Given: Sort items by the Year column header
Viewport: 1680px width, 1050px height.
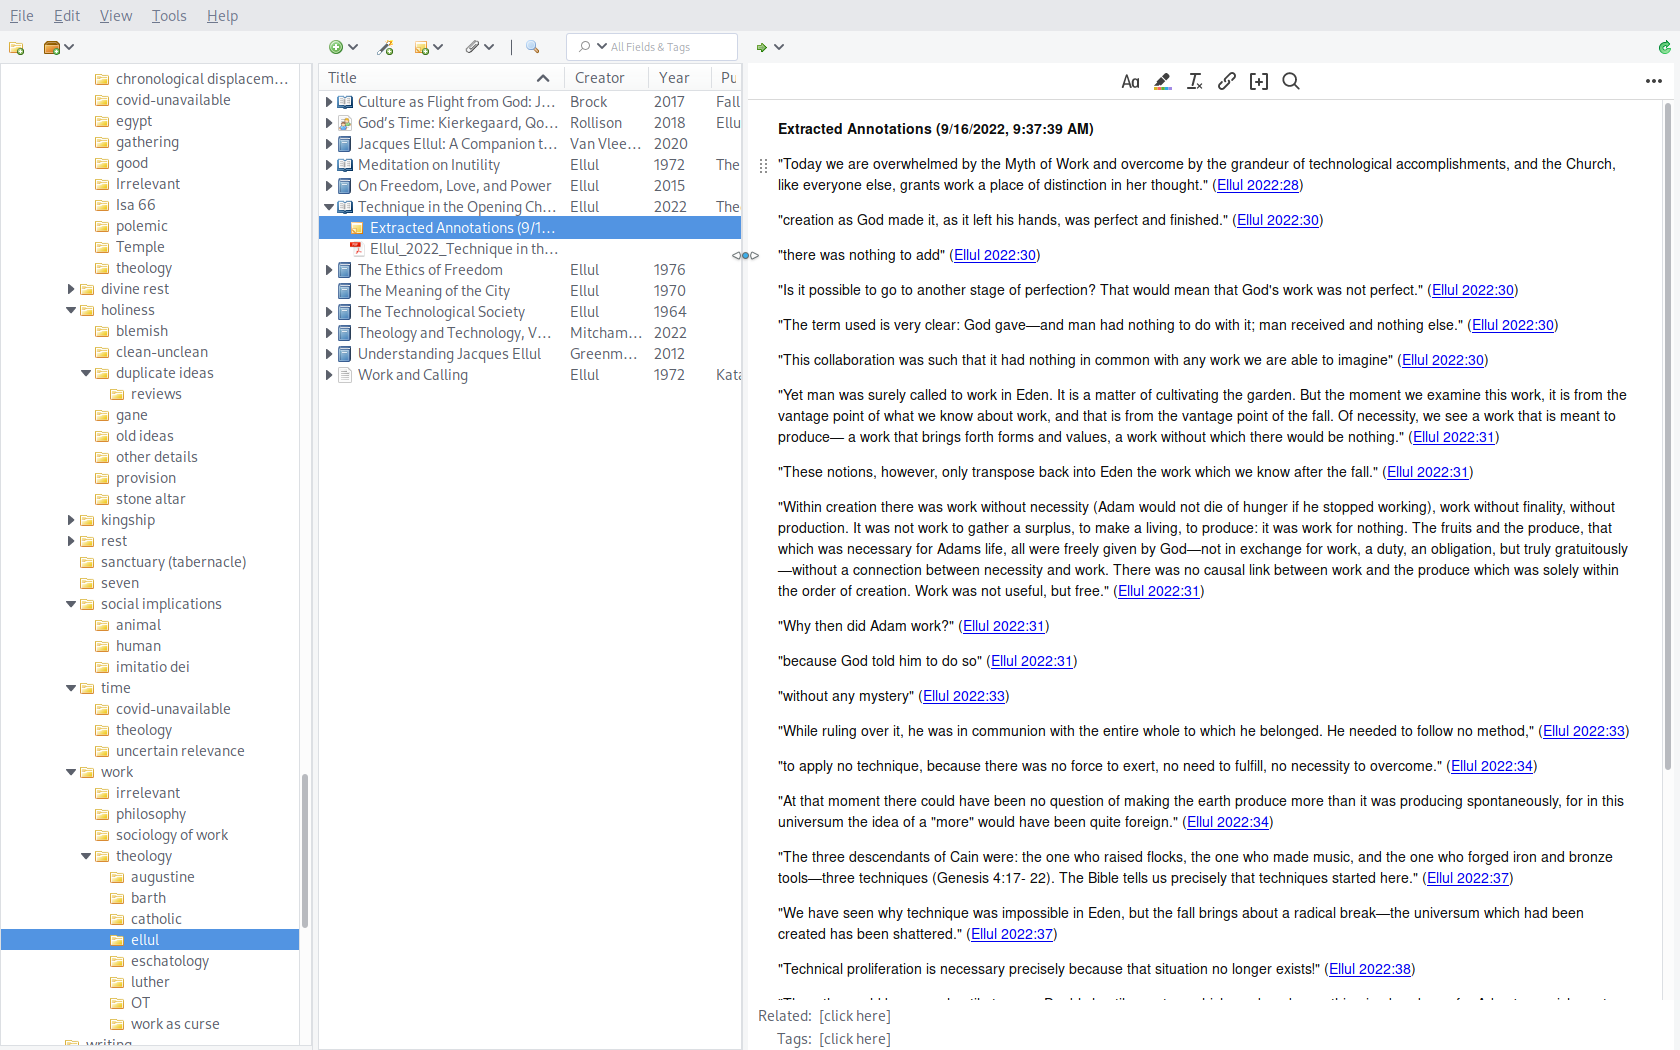Looking at the screenshot, I should pyautogui.click(x=679, y=78).
